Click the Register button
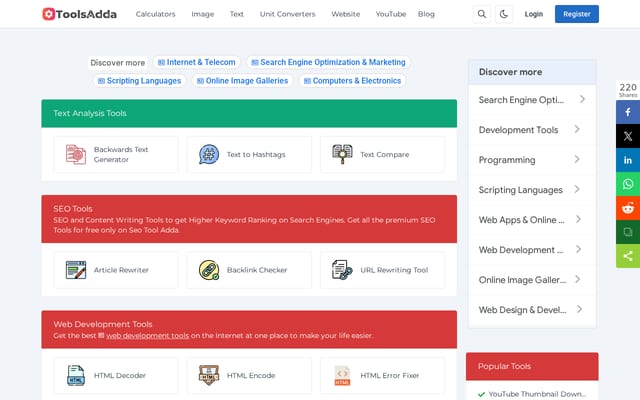Image resolution: width=640 pixels, height=400 pixels. pos(577,14)
